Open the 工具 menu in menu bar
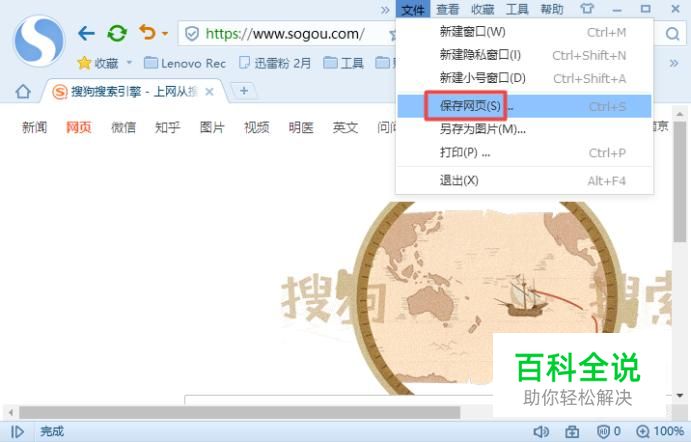 pyautogui.click(x=517, y=9)
